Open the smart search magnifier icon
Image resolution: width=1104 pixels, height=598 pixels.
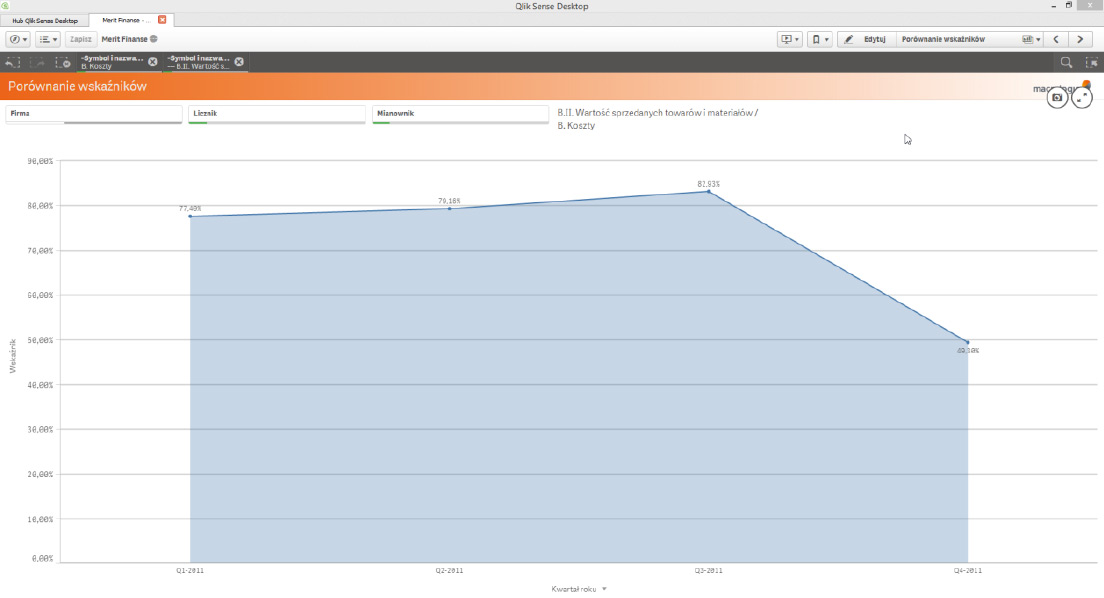[x=1066, y=62]
